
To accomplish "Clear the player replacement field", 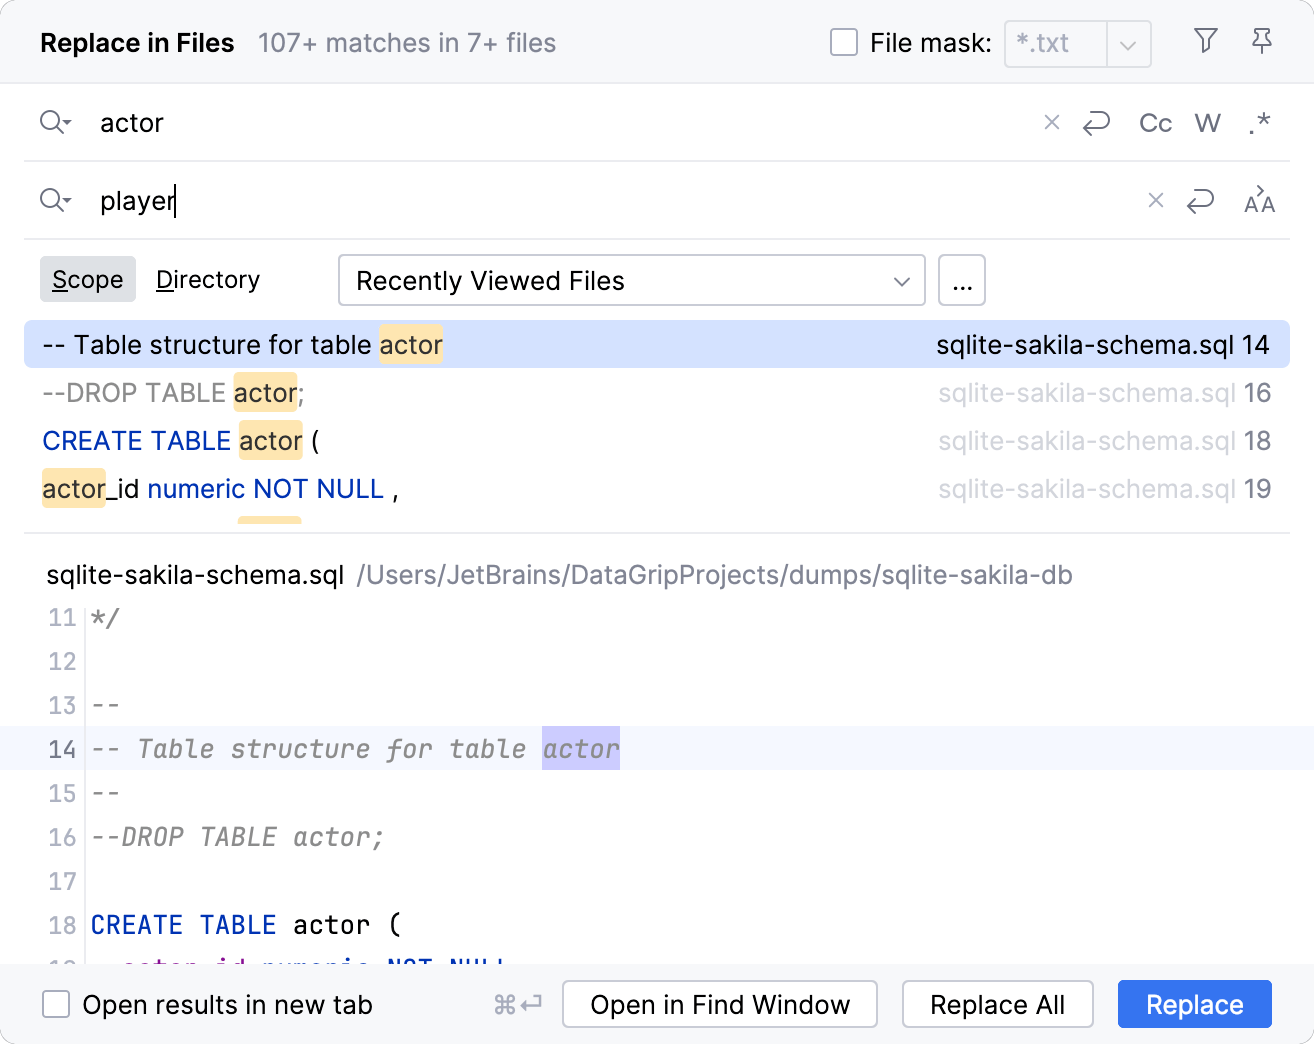I will [x=1155, y=200].
